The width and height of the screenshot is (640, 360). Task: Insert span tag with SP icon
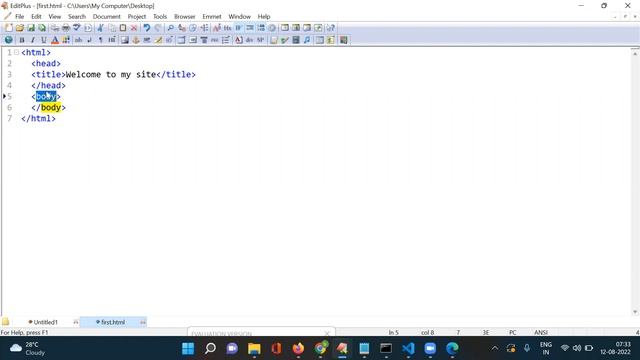pos(260,40)
